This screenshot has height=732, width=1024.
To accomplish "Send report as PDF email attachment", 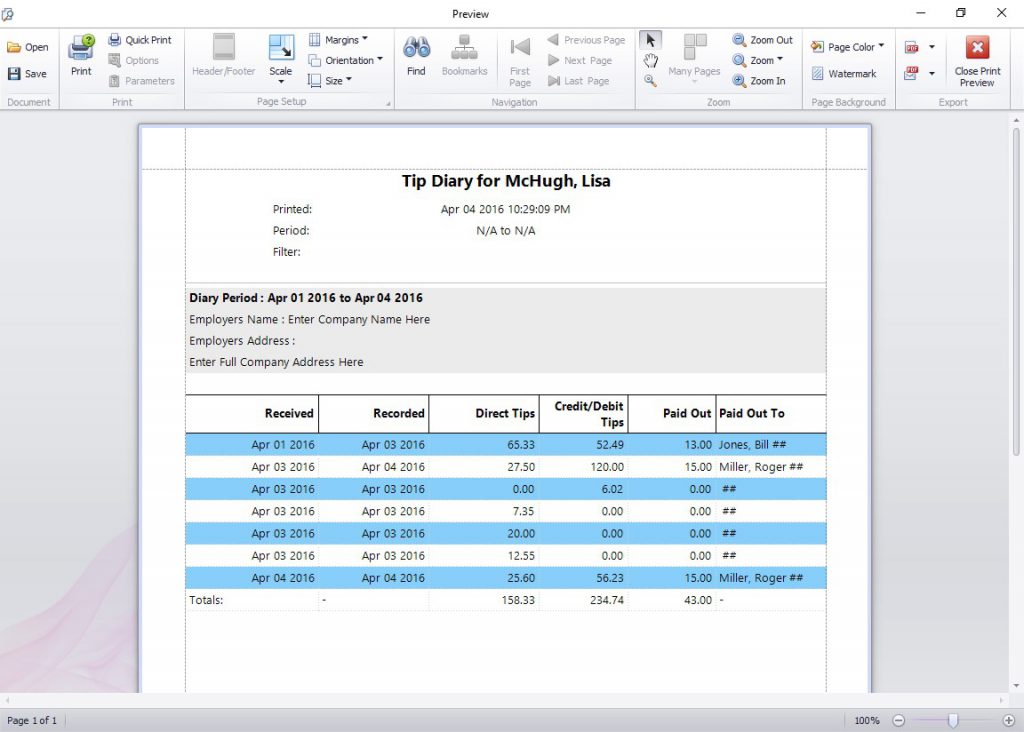I will point(913,73).
